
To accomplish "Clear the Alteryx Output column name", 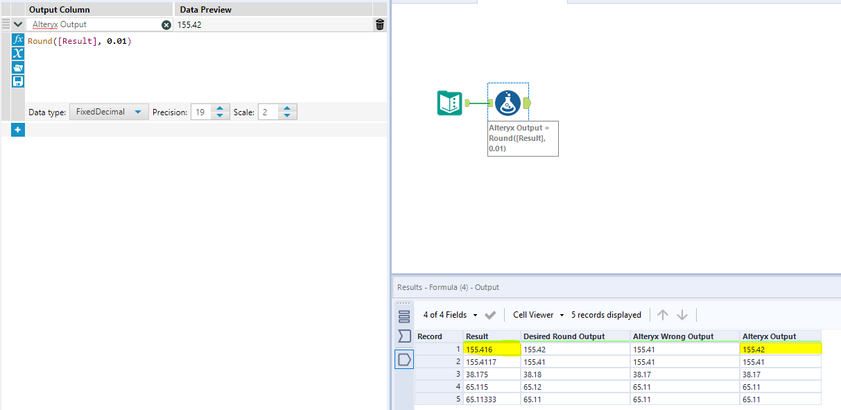I will 166,25.
